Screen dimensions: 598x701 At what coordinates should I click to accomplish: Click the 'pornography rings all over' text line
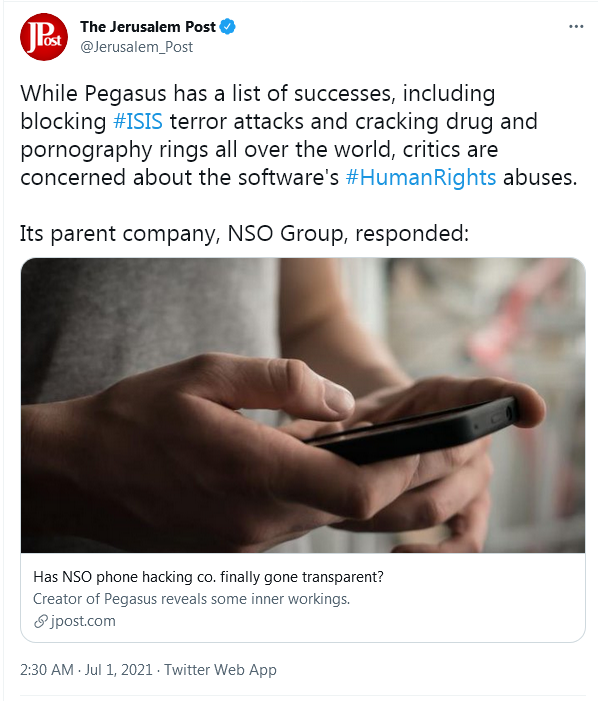pyautogui.click(x=259, y=150)
